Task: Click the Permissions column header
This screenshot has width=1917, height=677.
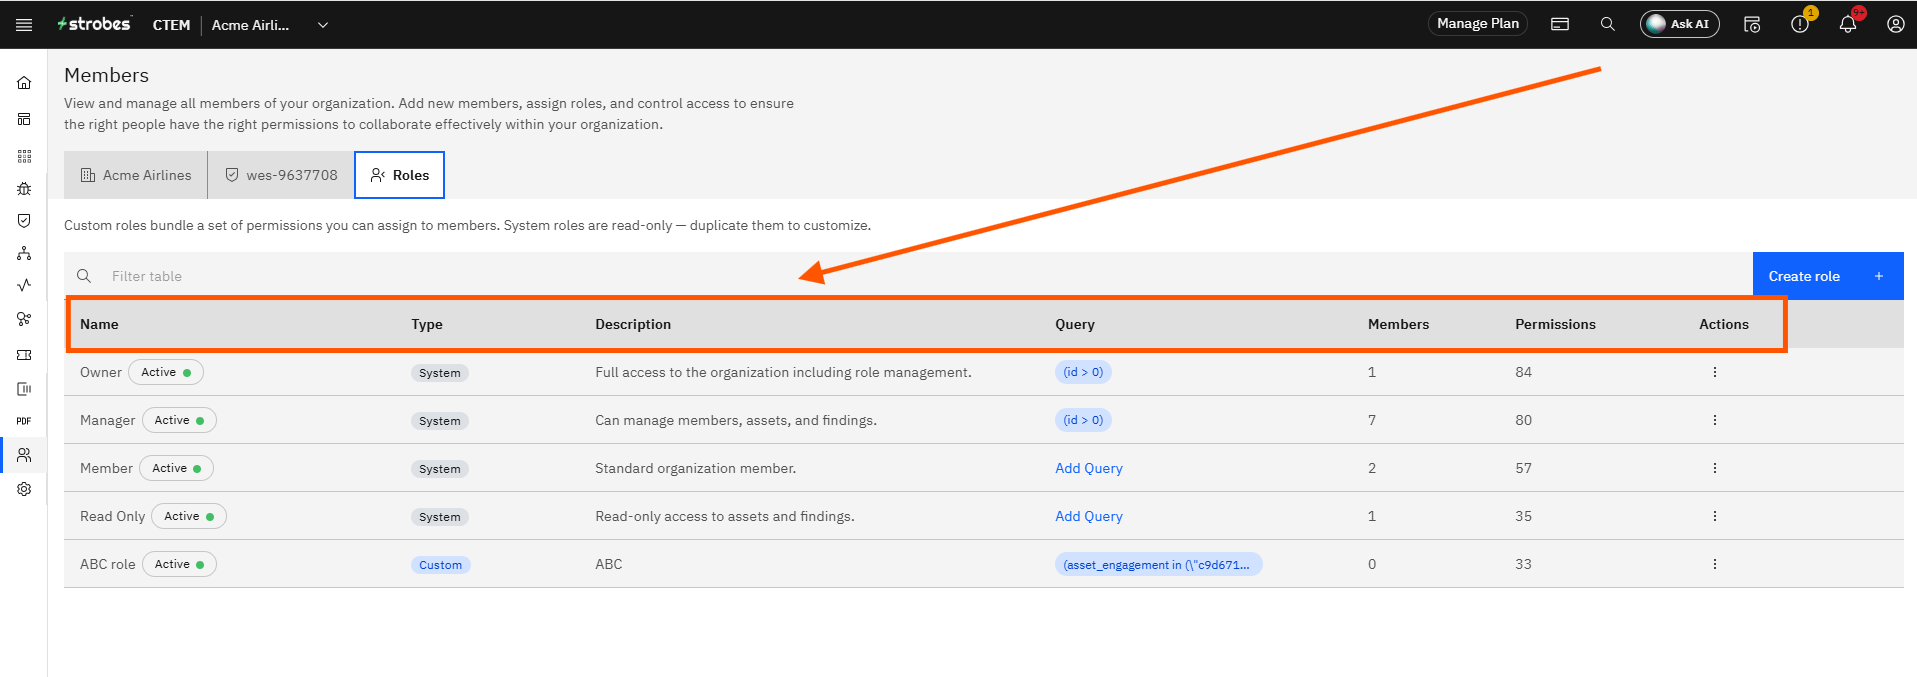Action: tap(1555, 324)
